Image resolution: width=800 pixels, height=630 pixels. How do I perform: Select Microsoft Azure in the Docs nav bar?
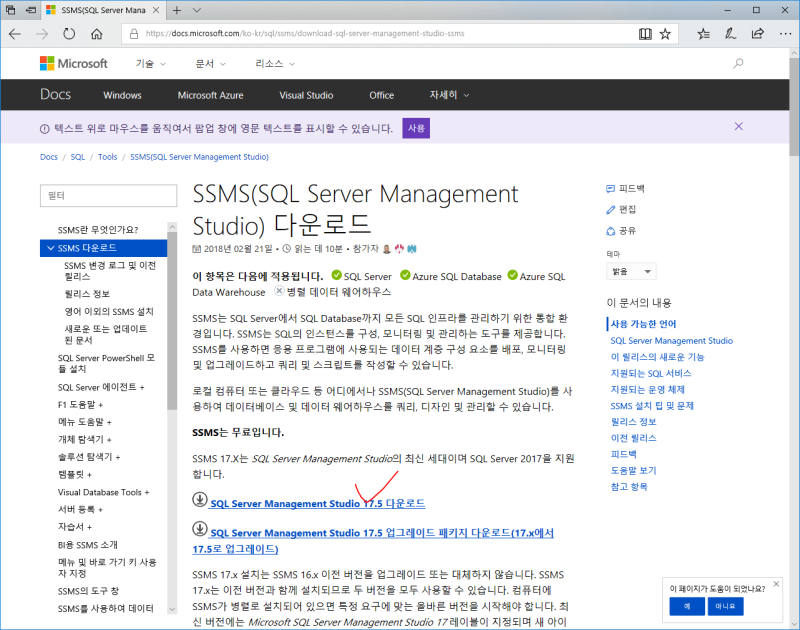(x=211, y=95)
